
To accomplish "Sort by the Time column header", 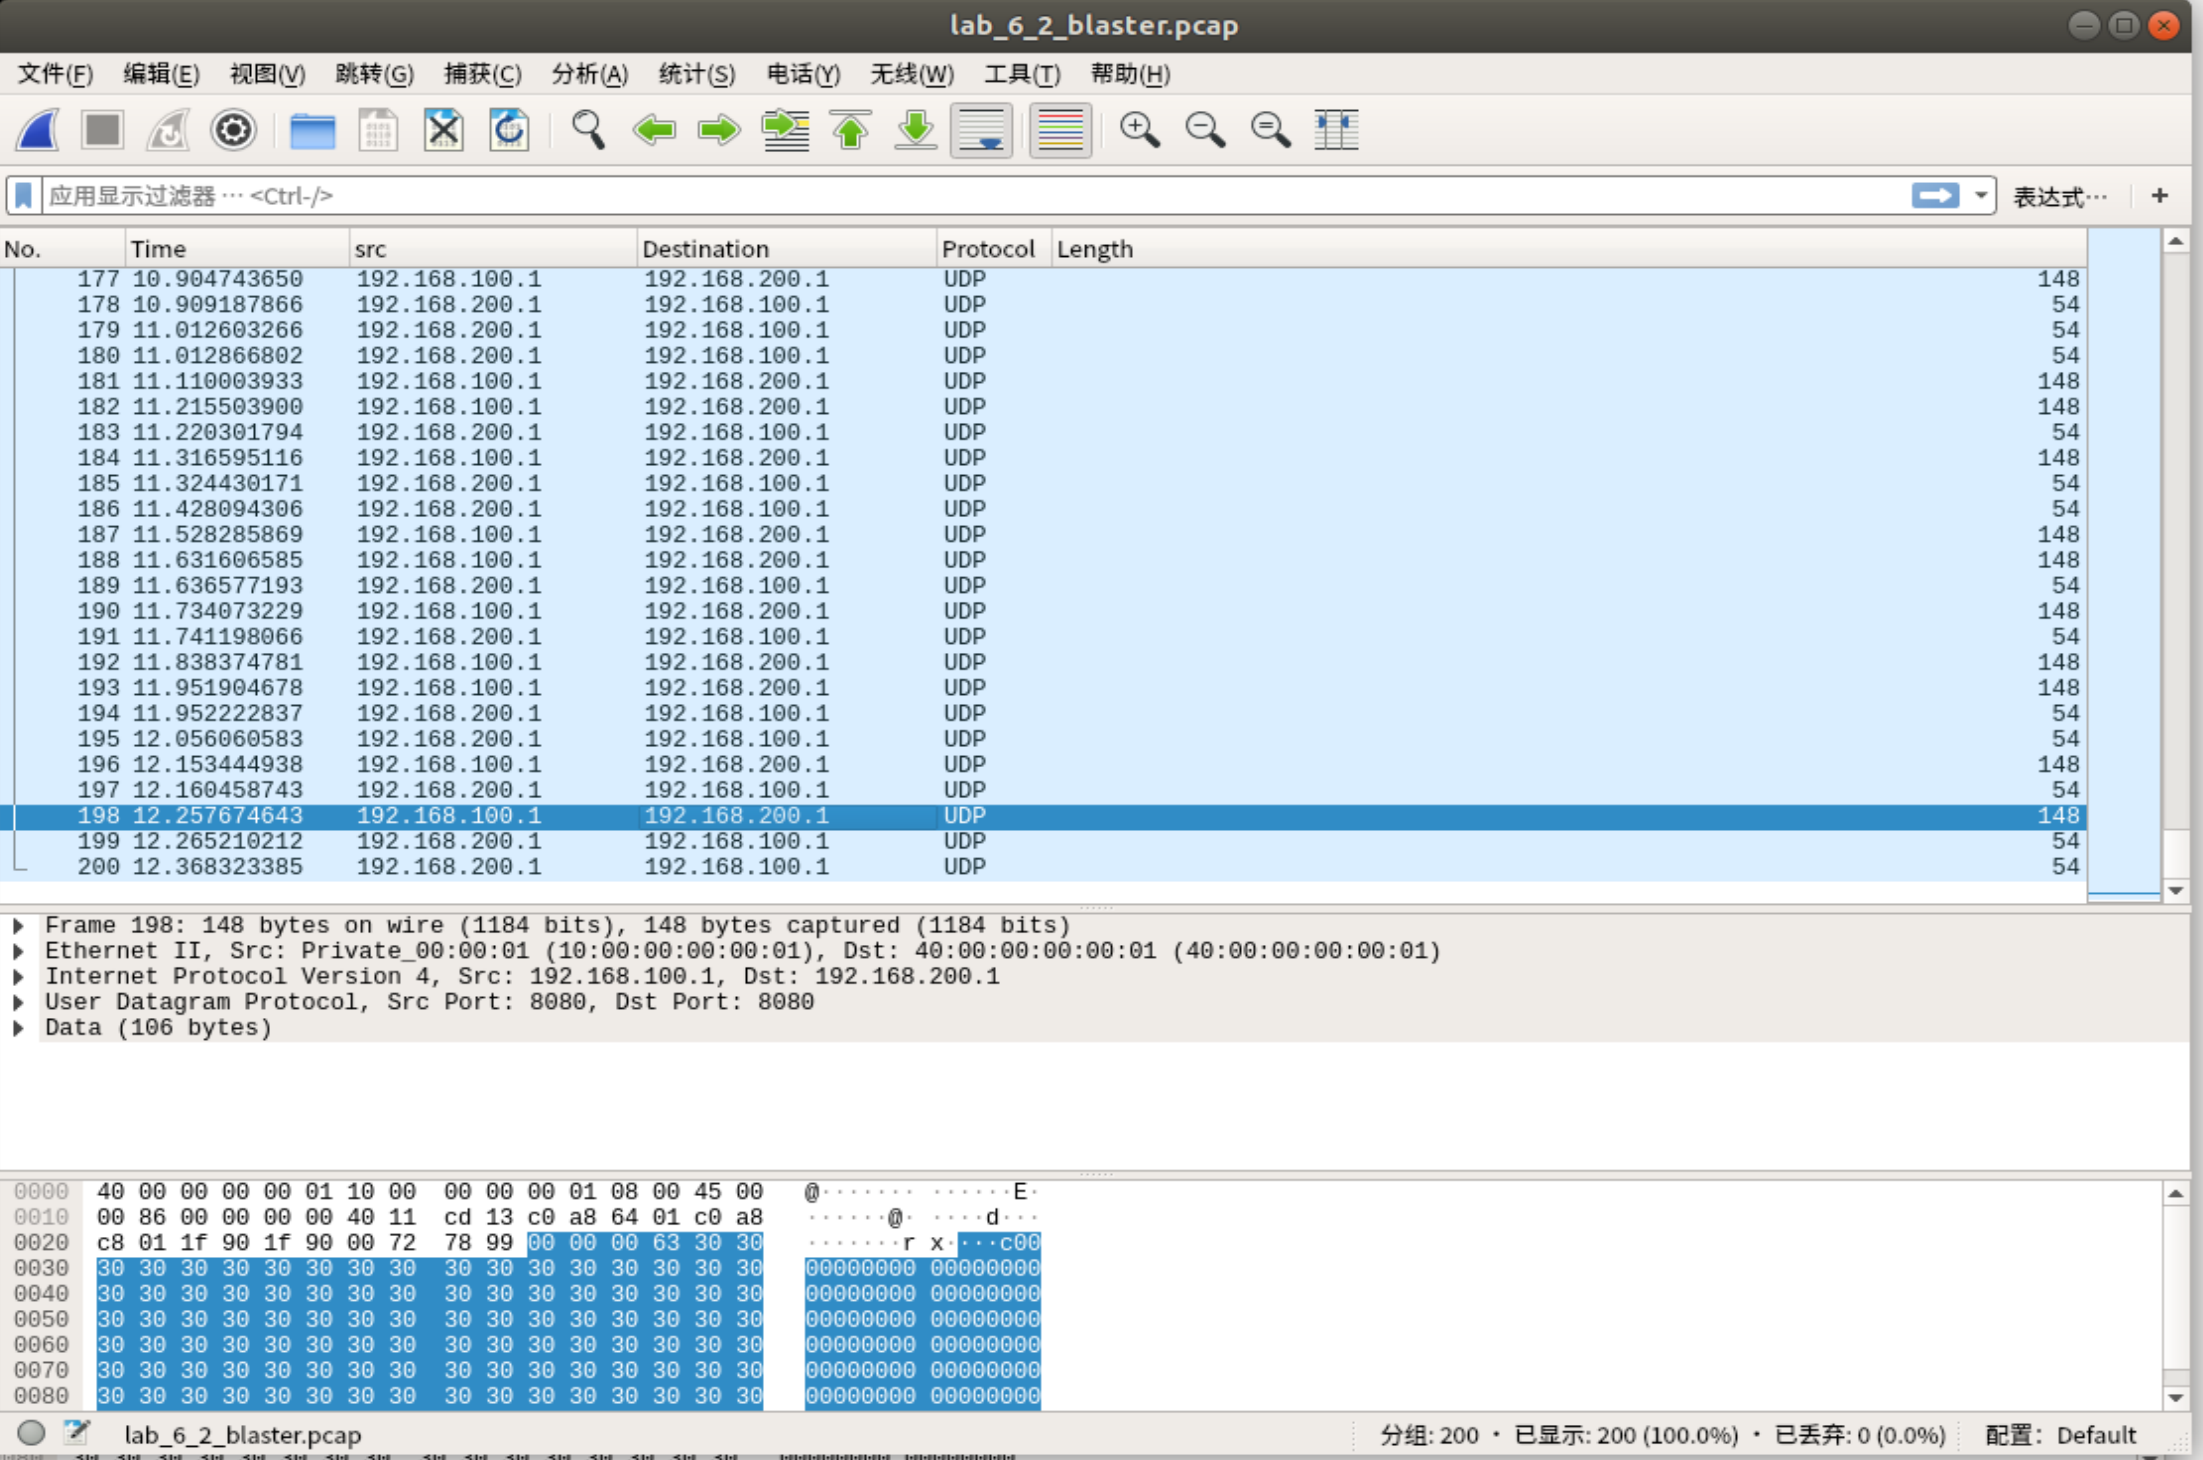I will pos(237,248).
